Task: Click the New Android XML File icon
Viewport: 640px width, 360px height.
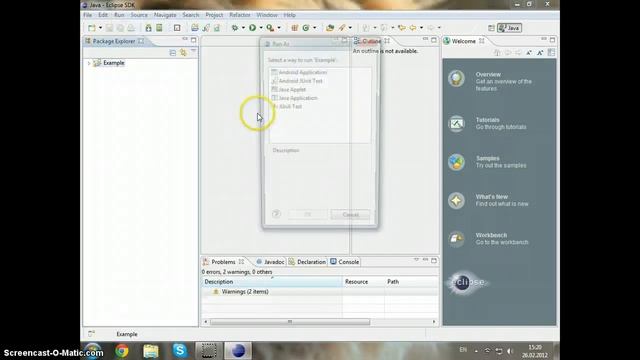Action: (x=217, y=28)
